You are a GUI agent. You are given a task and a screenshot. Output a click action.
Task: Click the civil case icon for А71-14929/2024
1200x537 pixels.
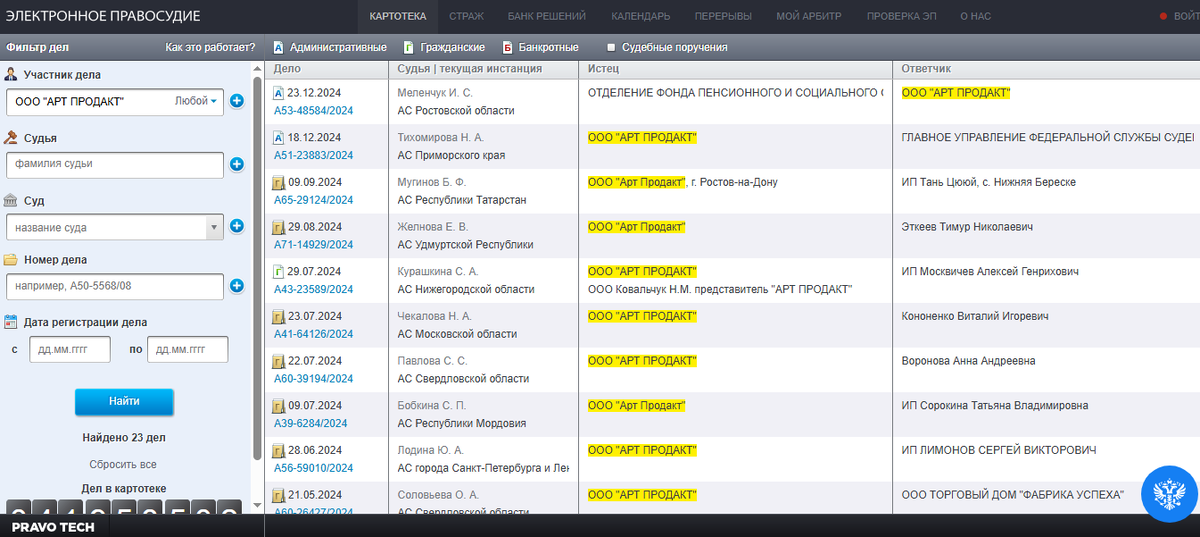tap(279, 227)
